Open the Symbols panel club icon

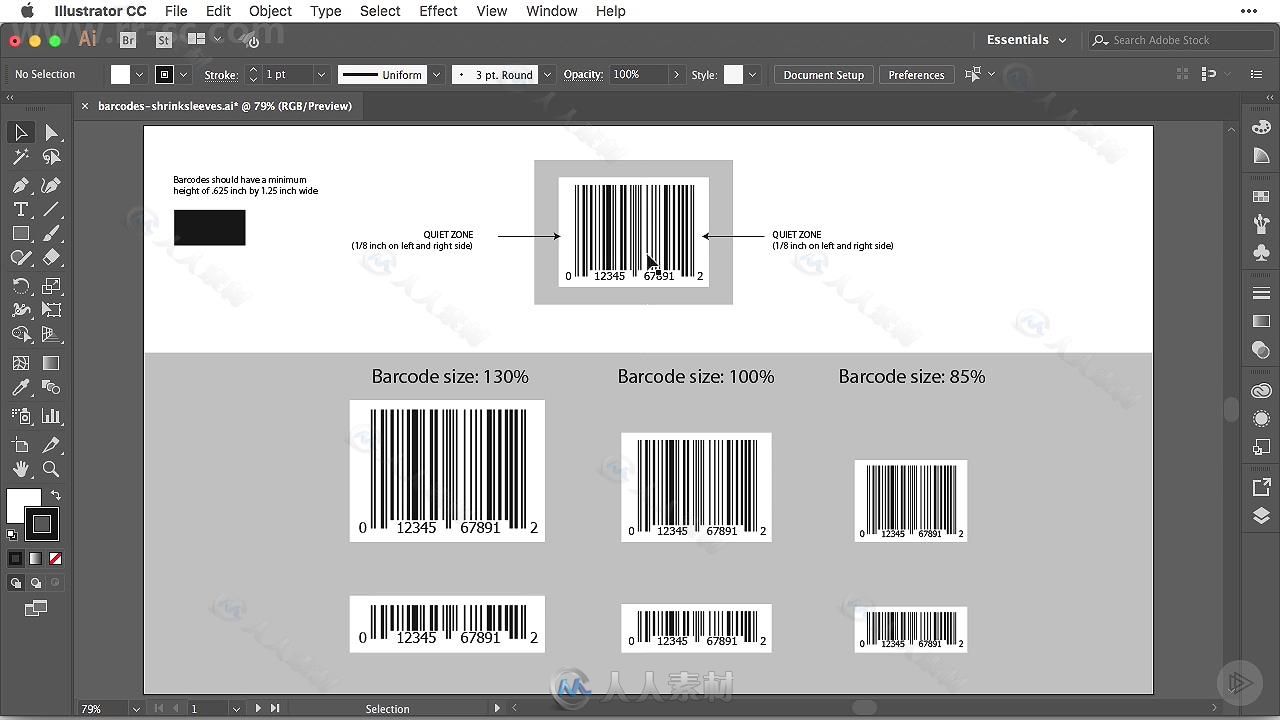tap(1261, 253)
